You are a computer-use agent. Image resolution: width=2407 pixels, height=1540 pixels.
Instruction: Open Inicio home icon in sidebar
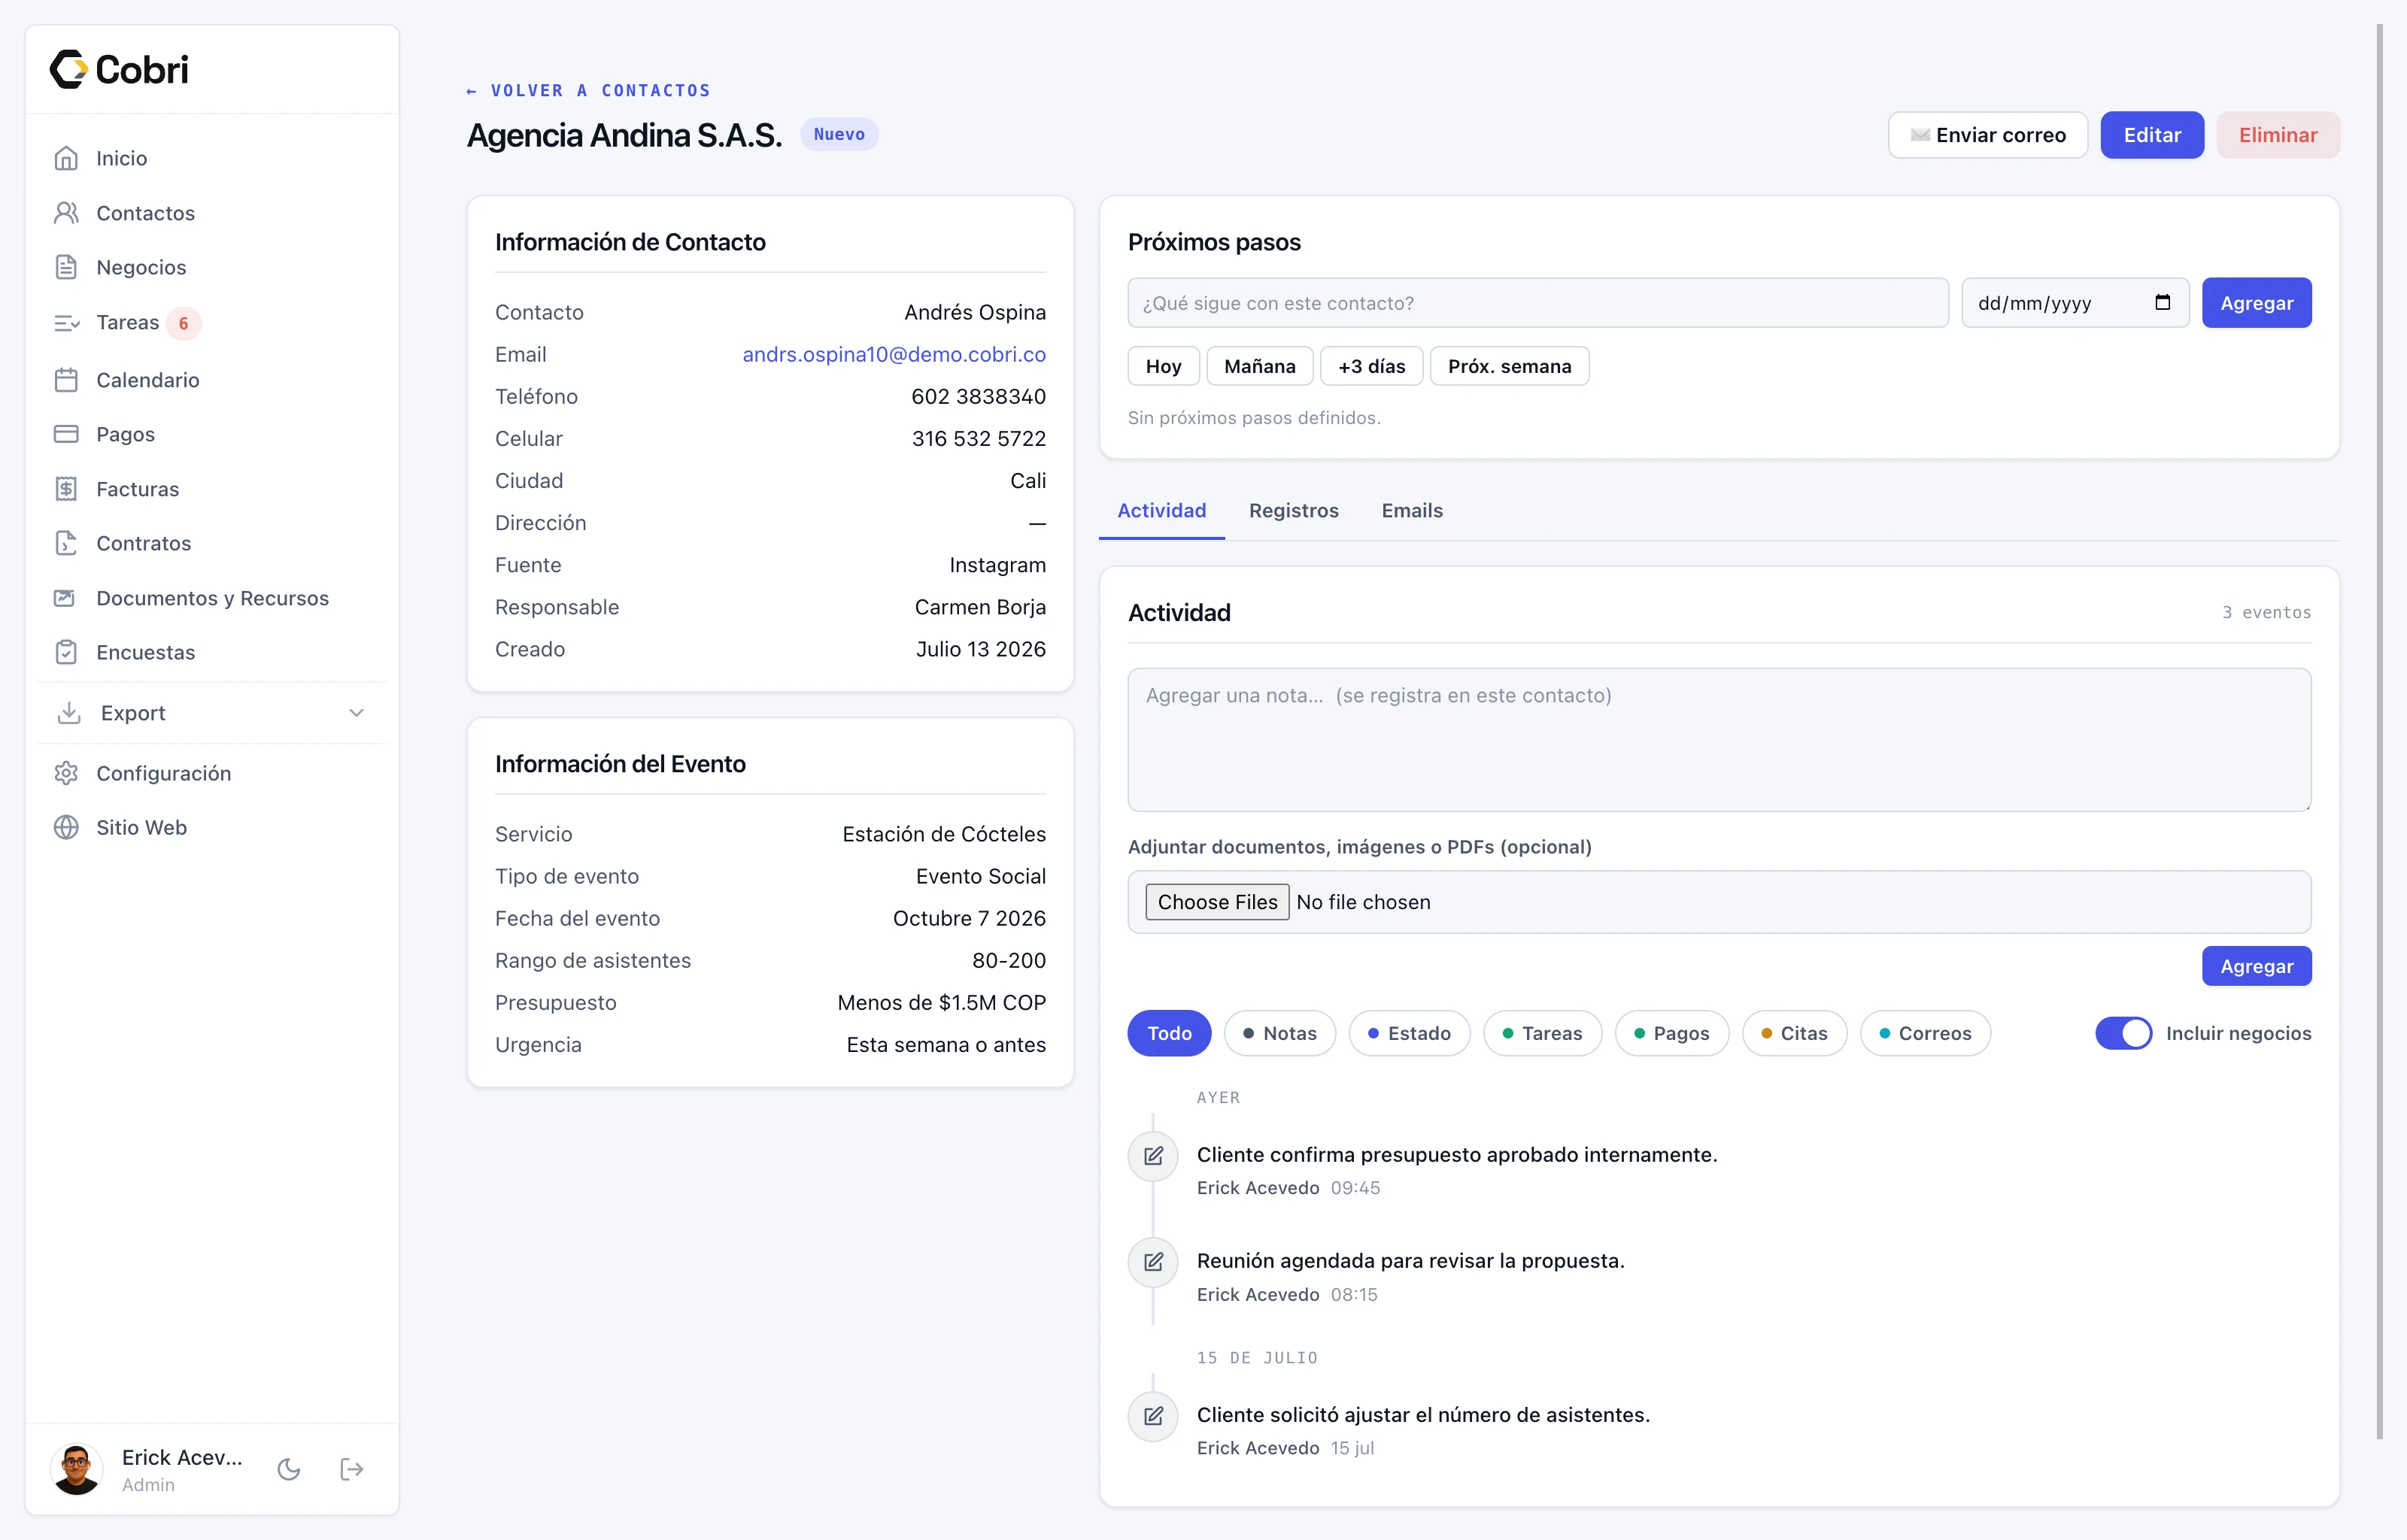(66, 158)
